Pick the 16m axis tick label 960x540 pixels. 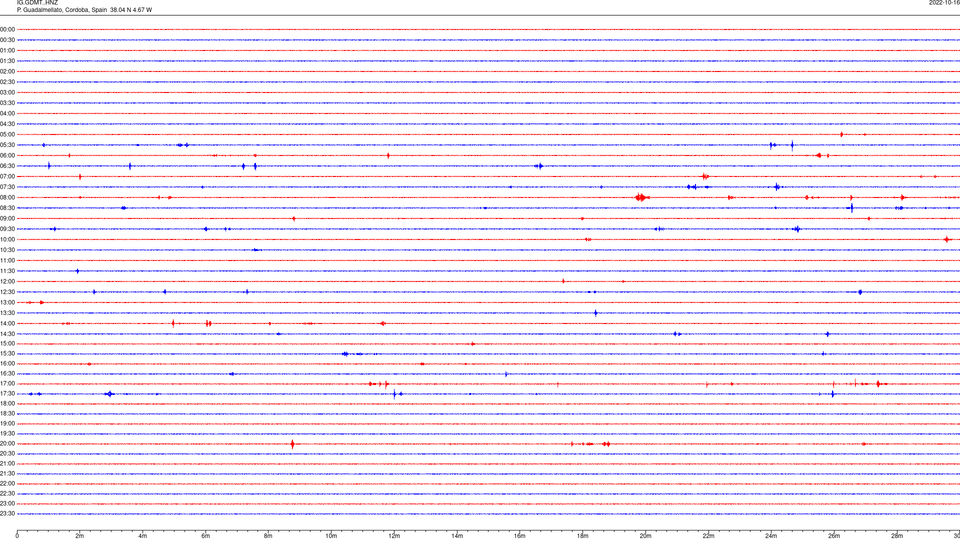coord(520,536)
